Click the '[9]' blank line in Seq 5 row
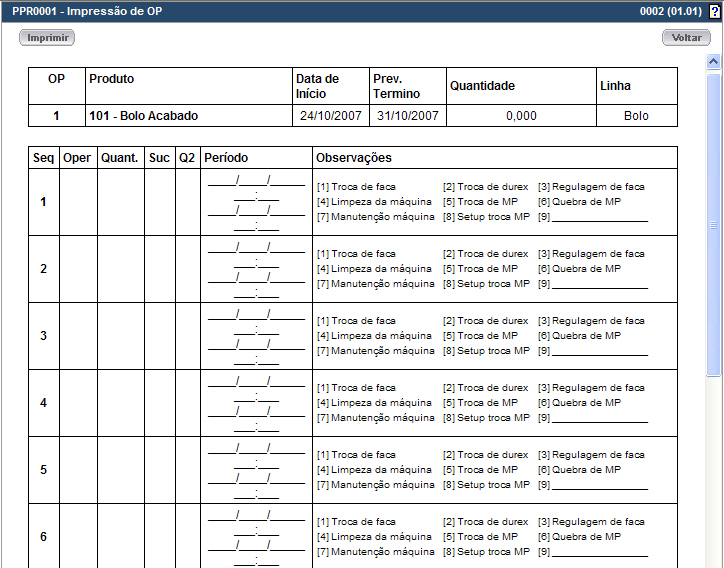 tap(594, 485)
